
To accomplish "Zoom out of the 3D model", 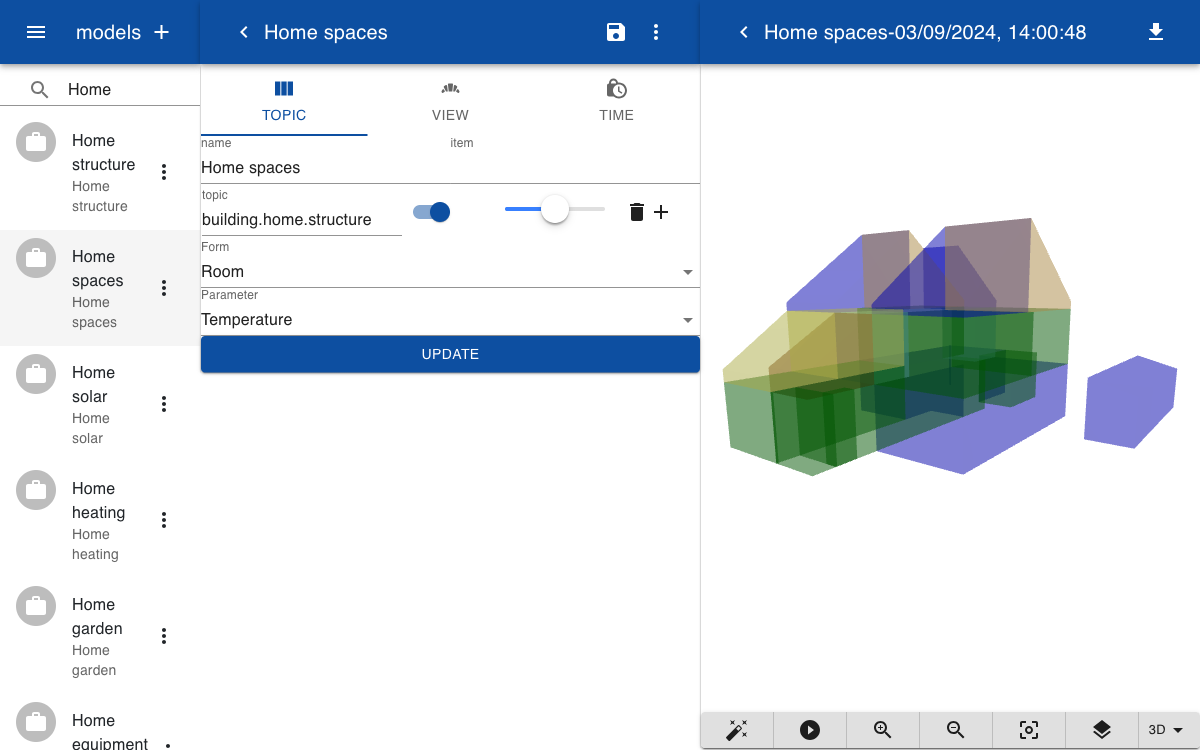I will coord(956,730).
